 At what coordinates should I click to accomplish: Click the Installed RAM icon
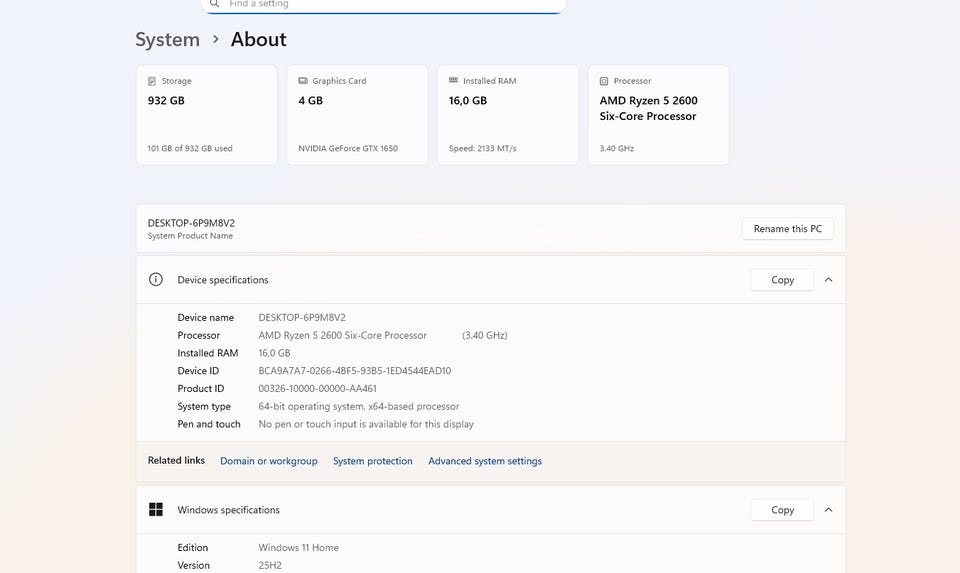[454, 81]
